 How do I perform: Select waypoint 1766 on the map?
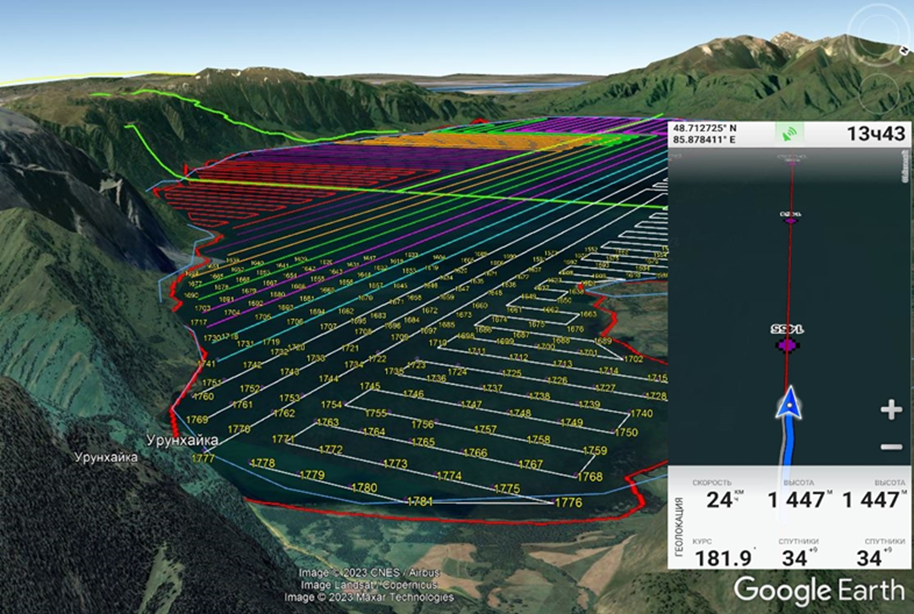click(x=475, y=452)
